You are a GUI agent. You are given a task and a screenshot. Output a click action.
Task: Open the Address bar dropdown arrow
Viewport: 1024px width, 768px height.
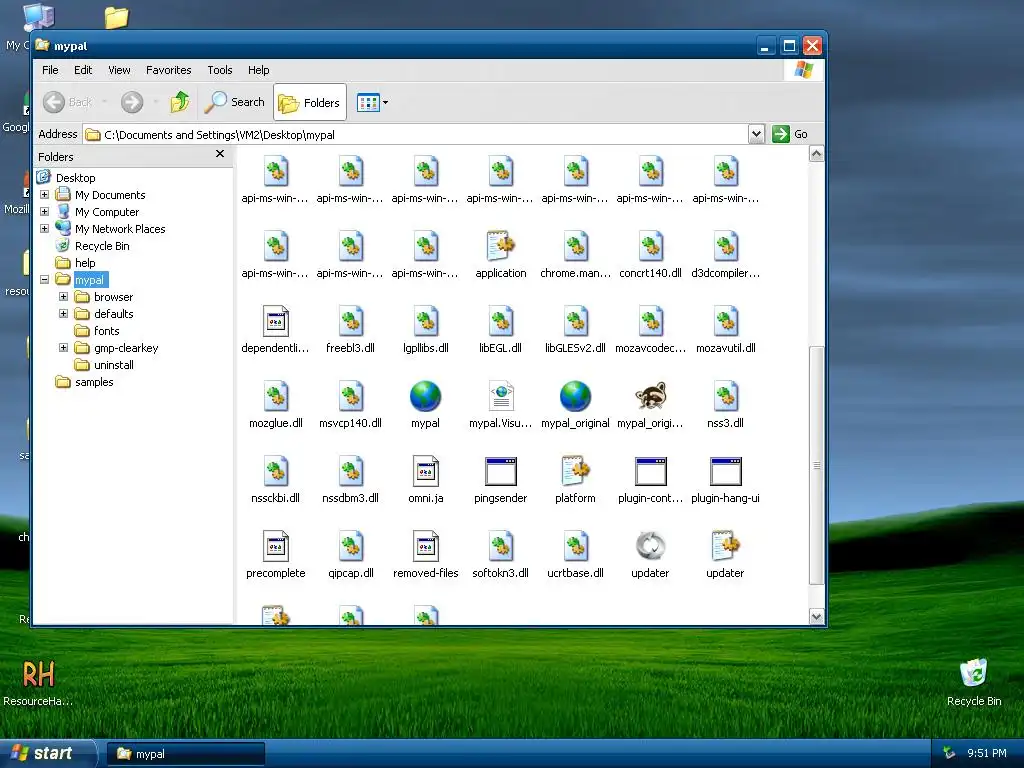756,134
